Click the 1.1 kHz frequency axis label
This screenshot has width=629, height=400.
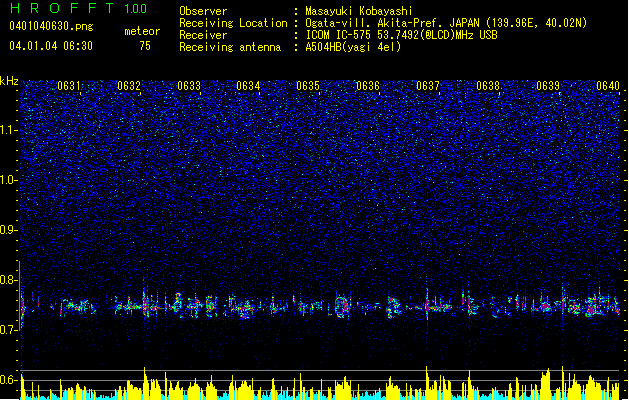[9, 130]
